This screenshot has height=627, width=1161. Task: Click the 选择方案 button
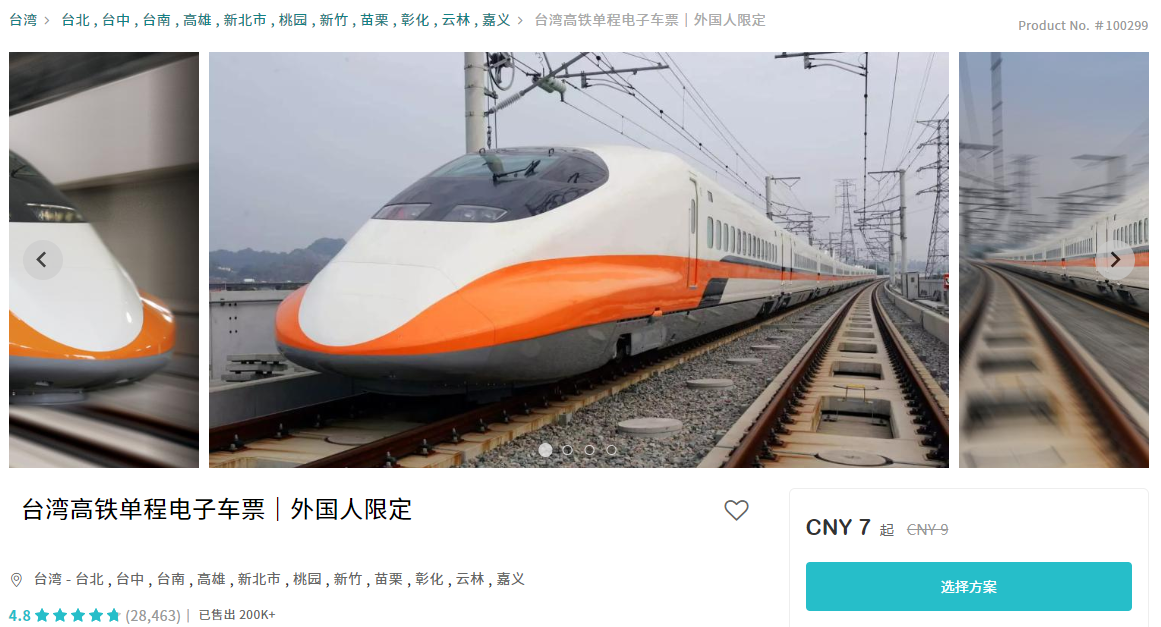(x=968, y=586)
